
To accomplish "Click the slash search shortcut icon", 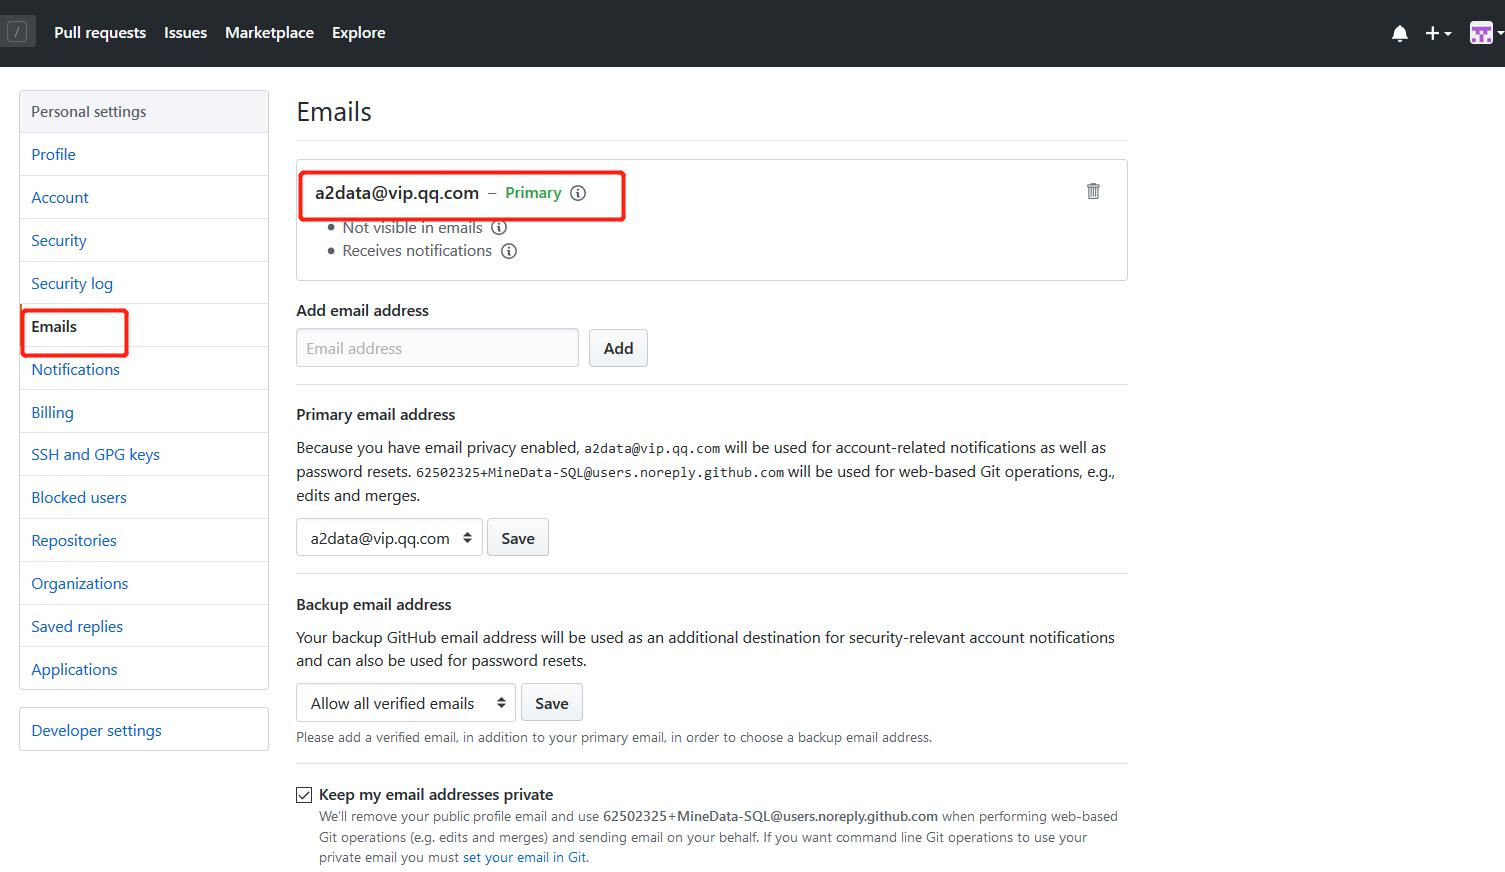I will tap(17, 32).
